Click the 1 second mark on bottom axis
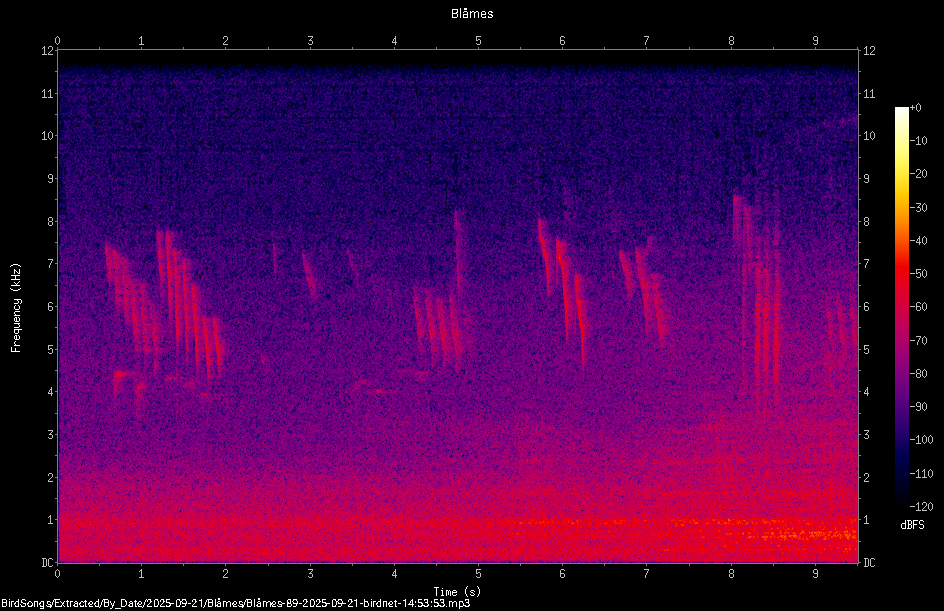 click(141, 574)
